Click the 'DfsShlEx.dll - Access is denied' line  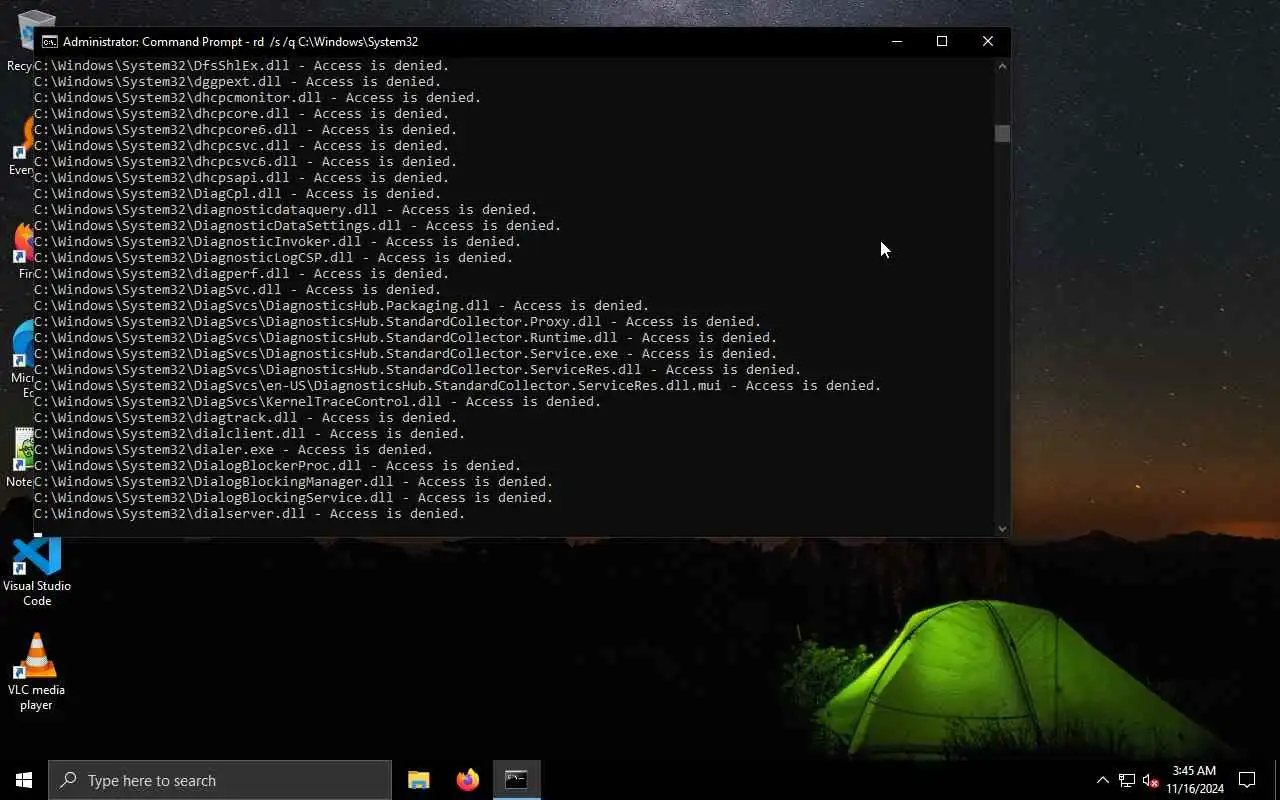pos(241,65)
